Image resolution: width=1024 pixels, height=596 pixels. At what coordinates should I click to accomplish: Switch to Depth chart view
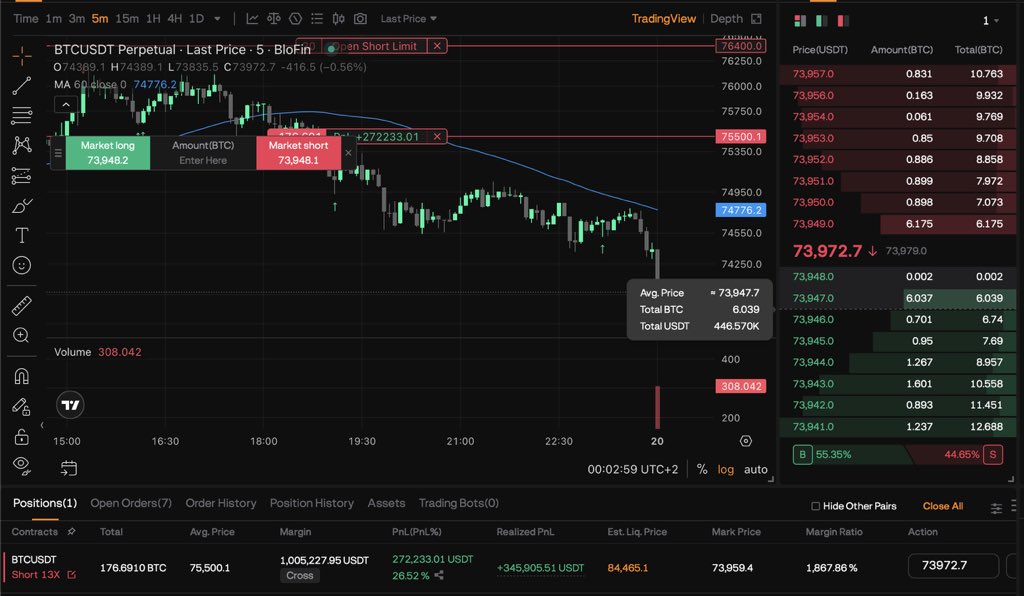click(726, 18)
